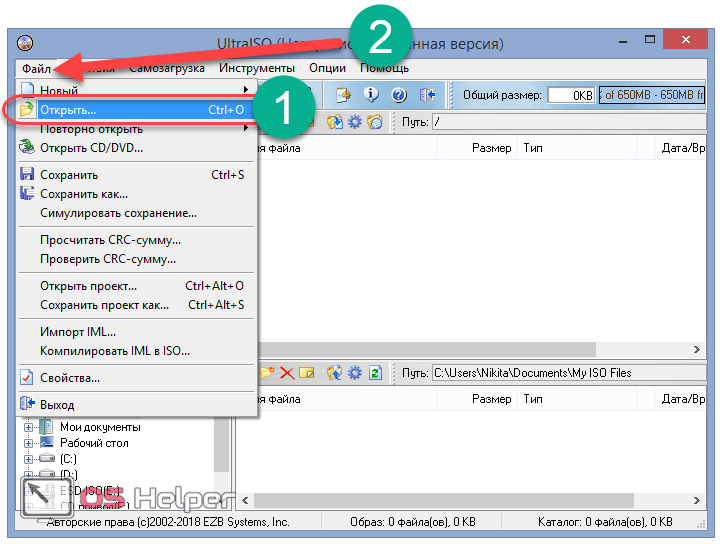Click the Выход door icon in menu
722x544 pixels.
27,404
